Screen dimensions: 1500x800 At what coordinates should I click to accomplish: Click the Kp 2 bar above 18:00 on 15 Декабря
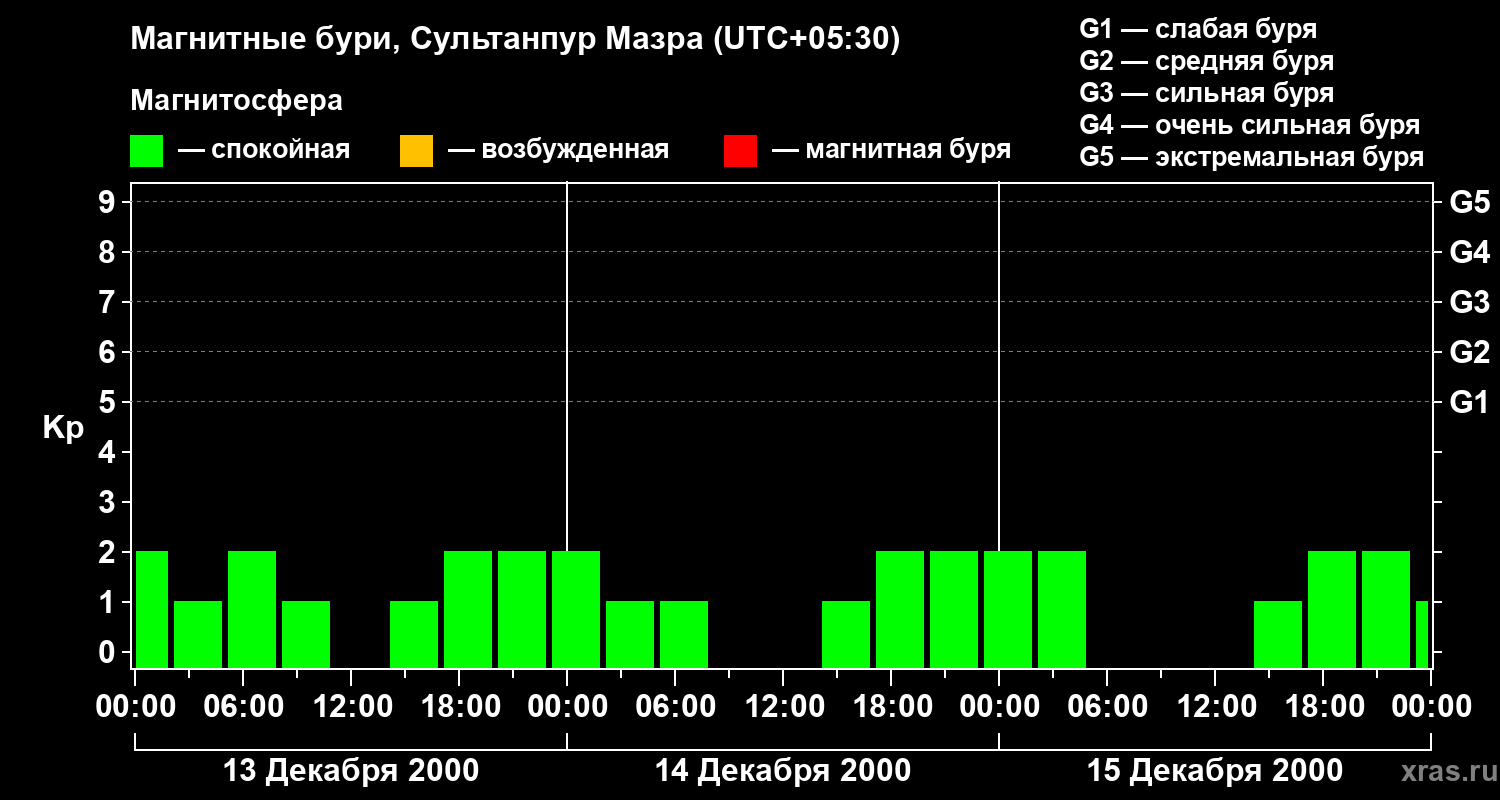[x=1332, y=609]
